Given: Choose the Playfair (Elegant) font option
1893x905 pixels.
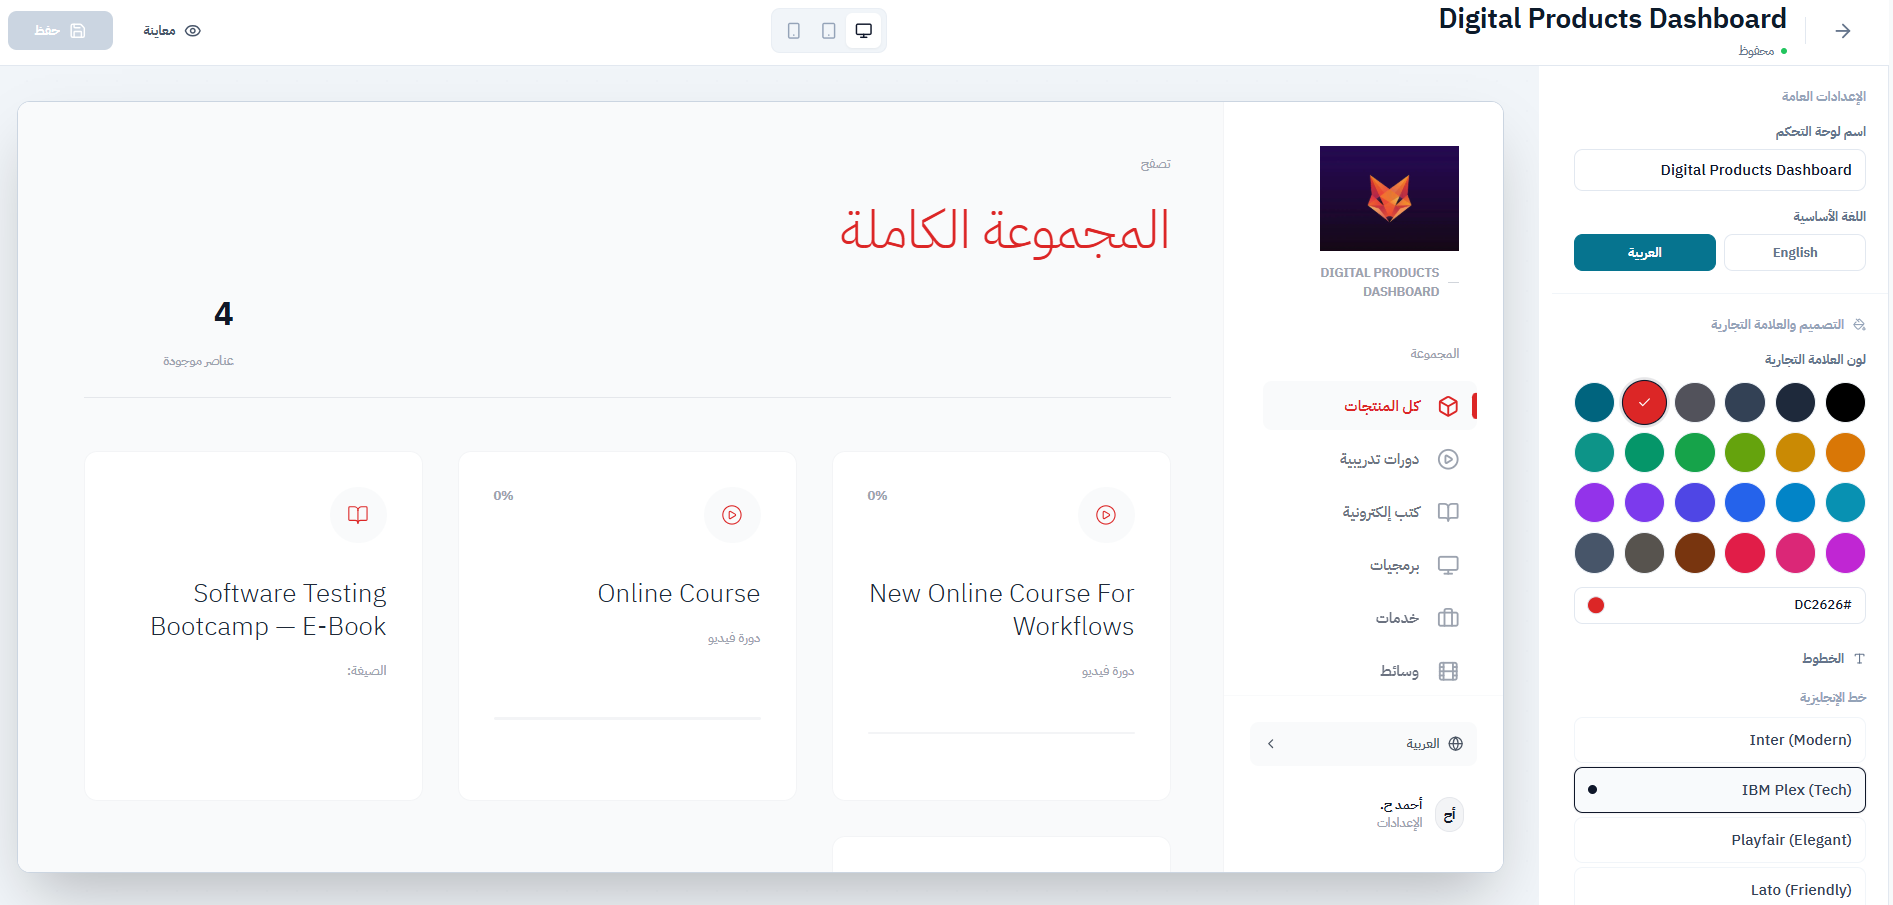Looking at the screenshot, I should coord(1720,840).
